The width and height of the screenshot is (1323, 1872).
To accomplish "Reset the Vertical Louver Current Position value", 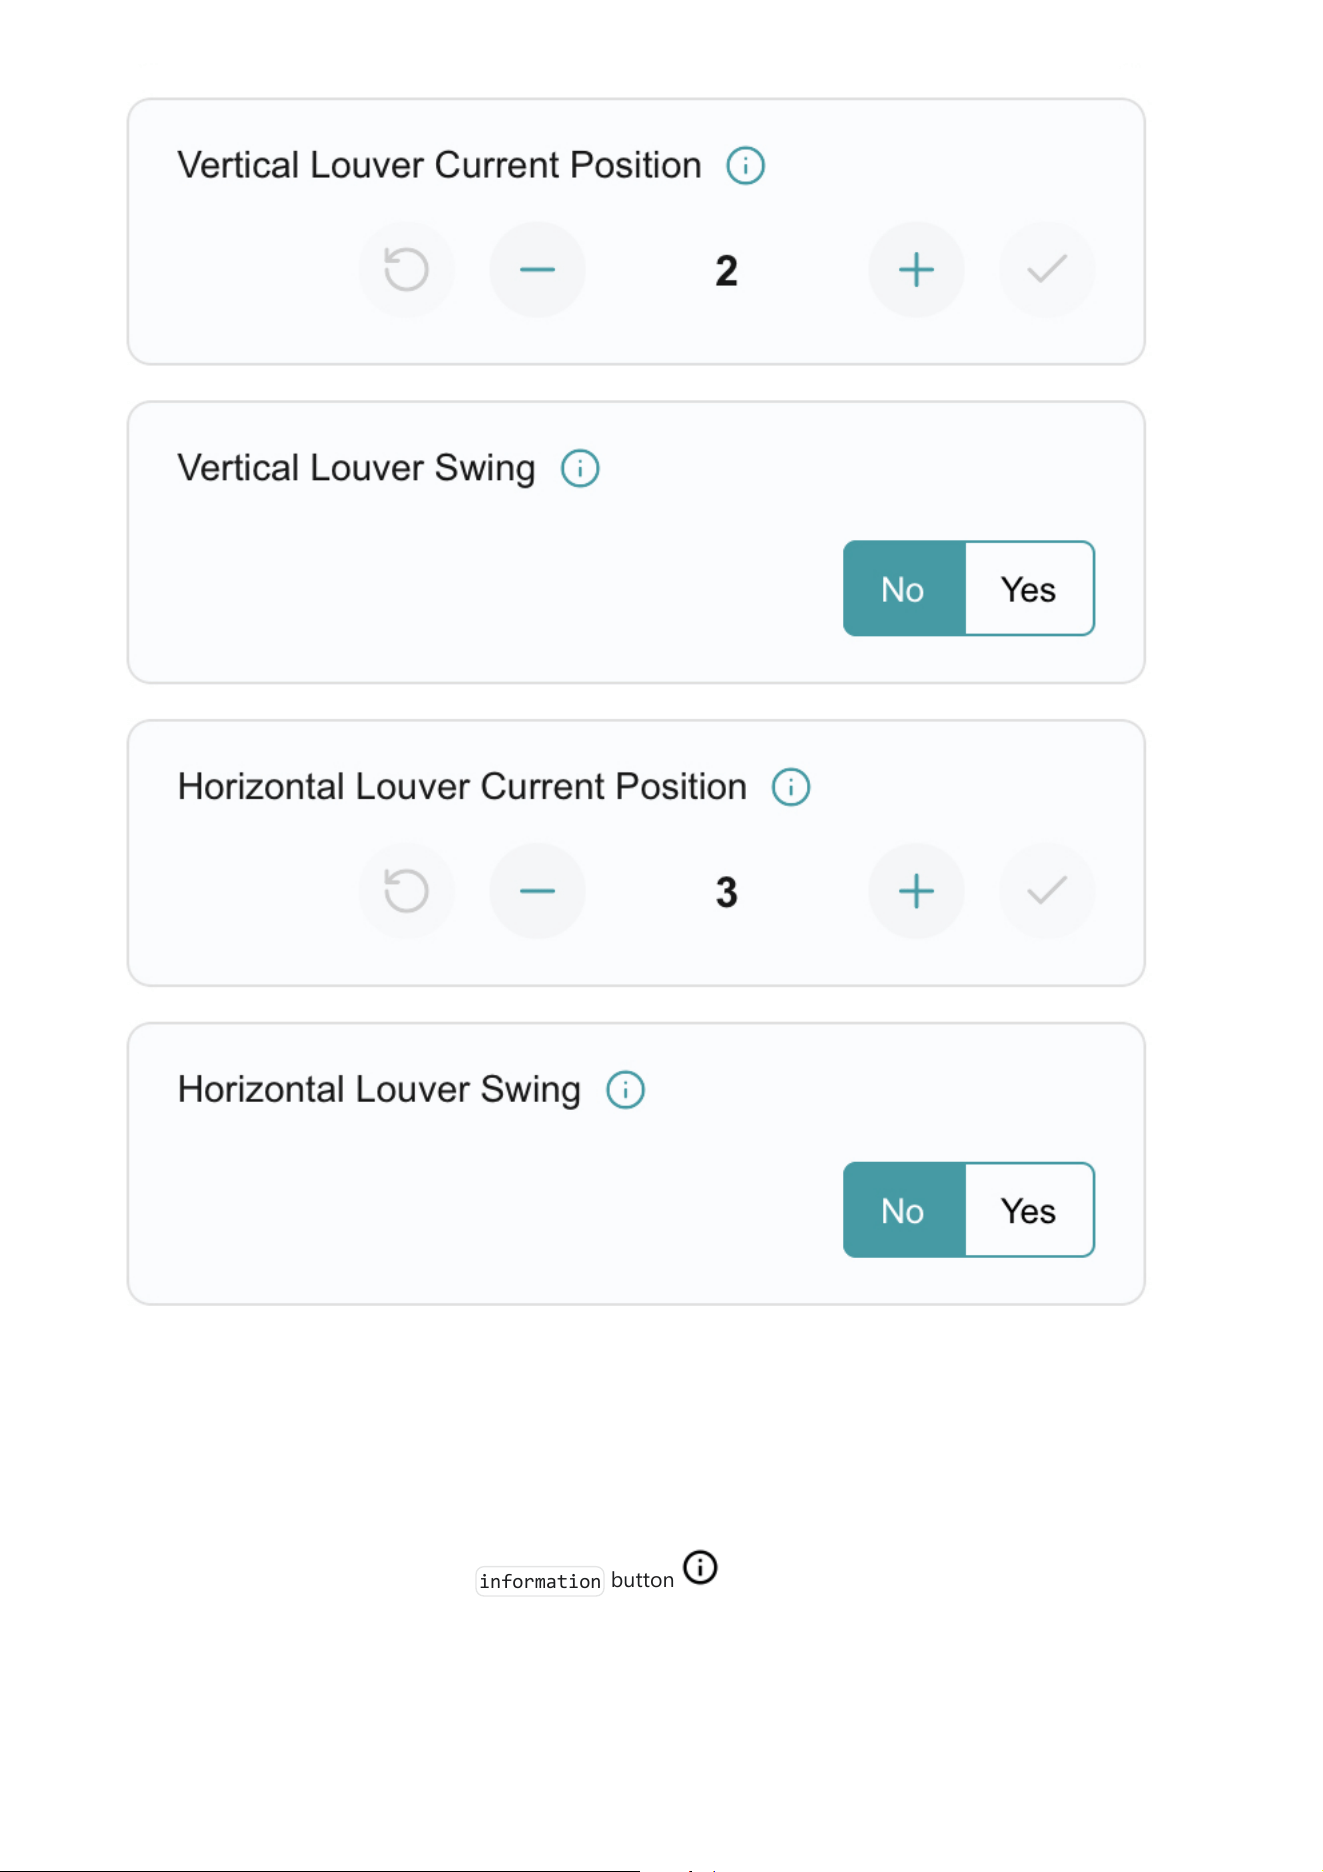I will pyautogui.click(x=406, y=270).
